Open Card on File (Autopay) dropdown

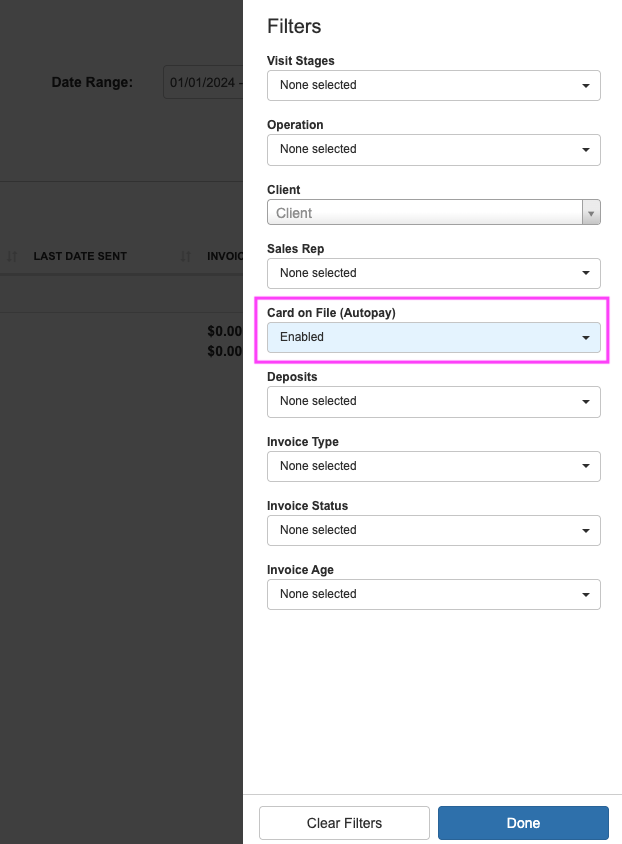pos(433,338)
